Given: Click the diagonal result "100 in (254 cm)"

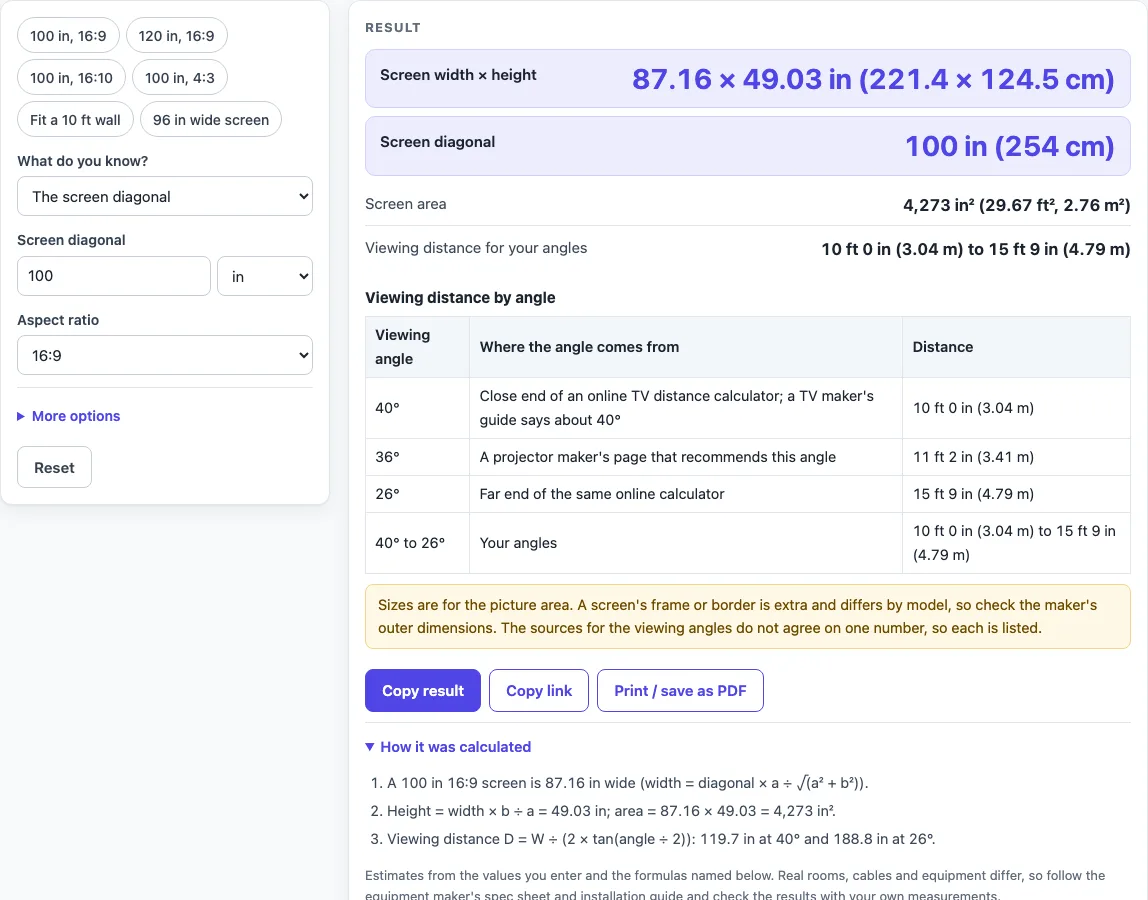Looking at the screenshot, I should (1010, 146).
